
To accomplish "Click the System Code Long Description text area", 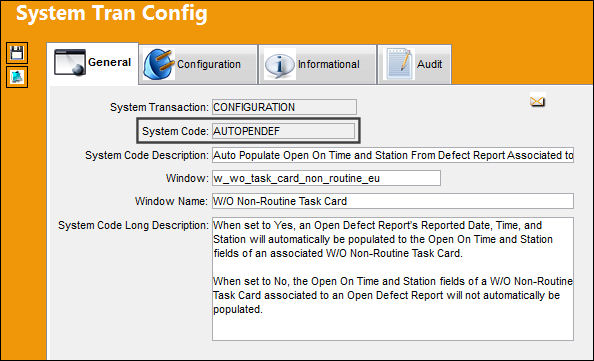I will (x=393, y=279).
